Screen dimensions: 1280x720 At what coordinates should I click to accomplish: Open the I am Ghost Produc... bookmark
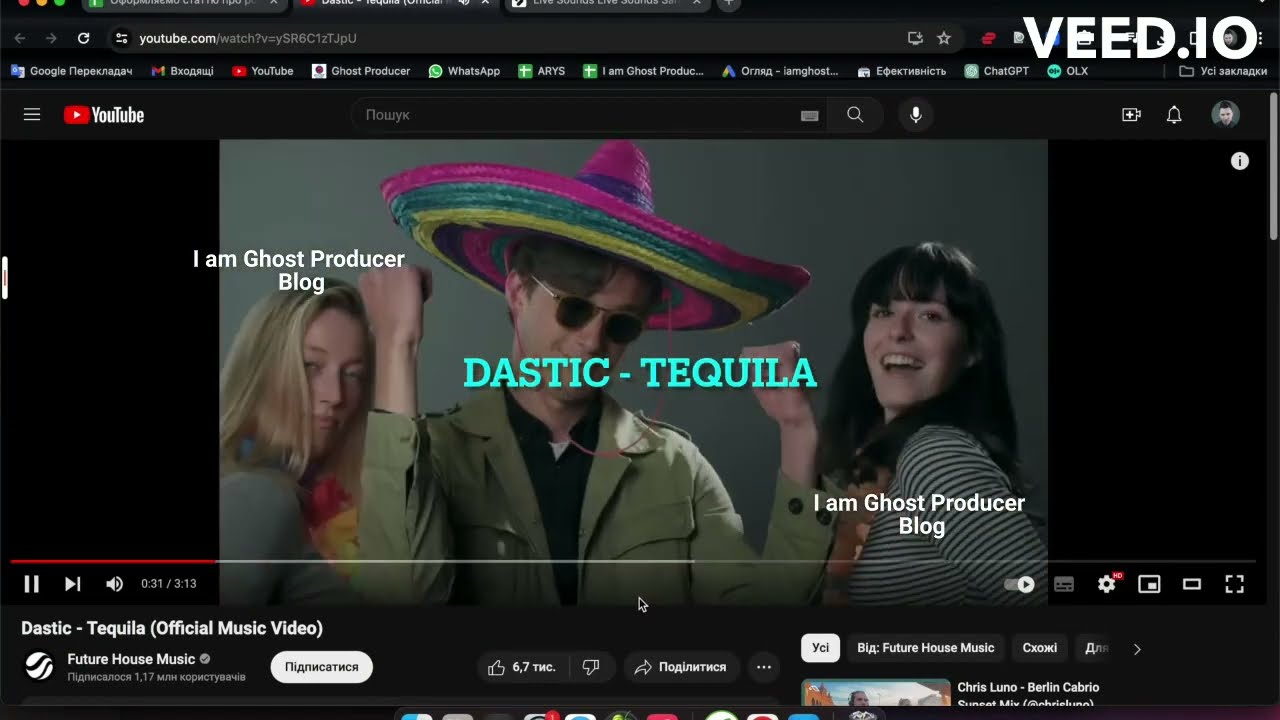click(643, 71)
